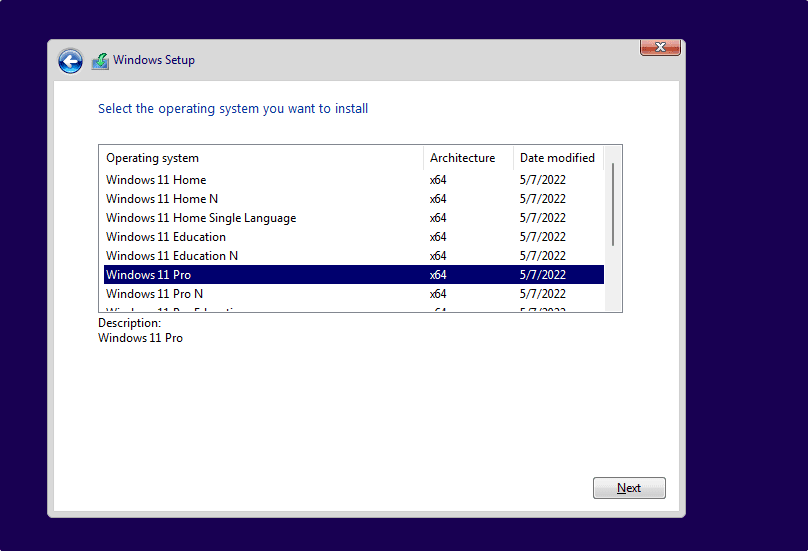
Task: Select Windows 11 Education row
Action: pos(354,237)
